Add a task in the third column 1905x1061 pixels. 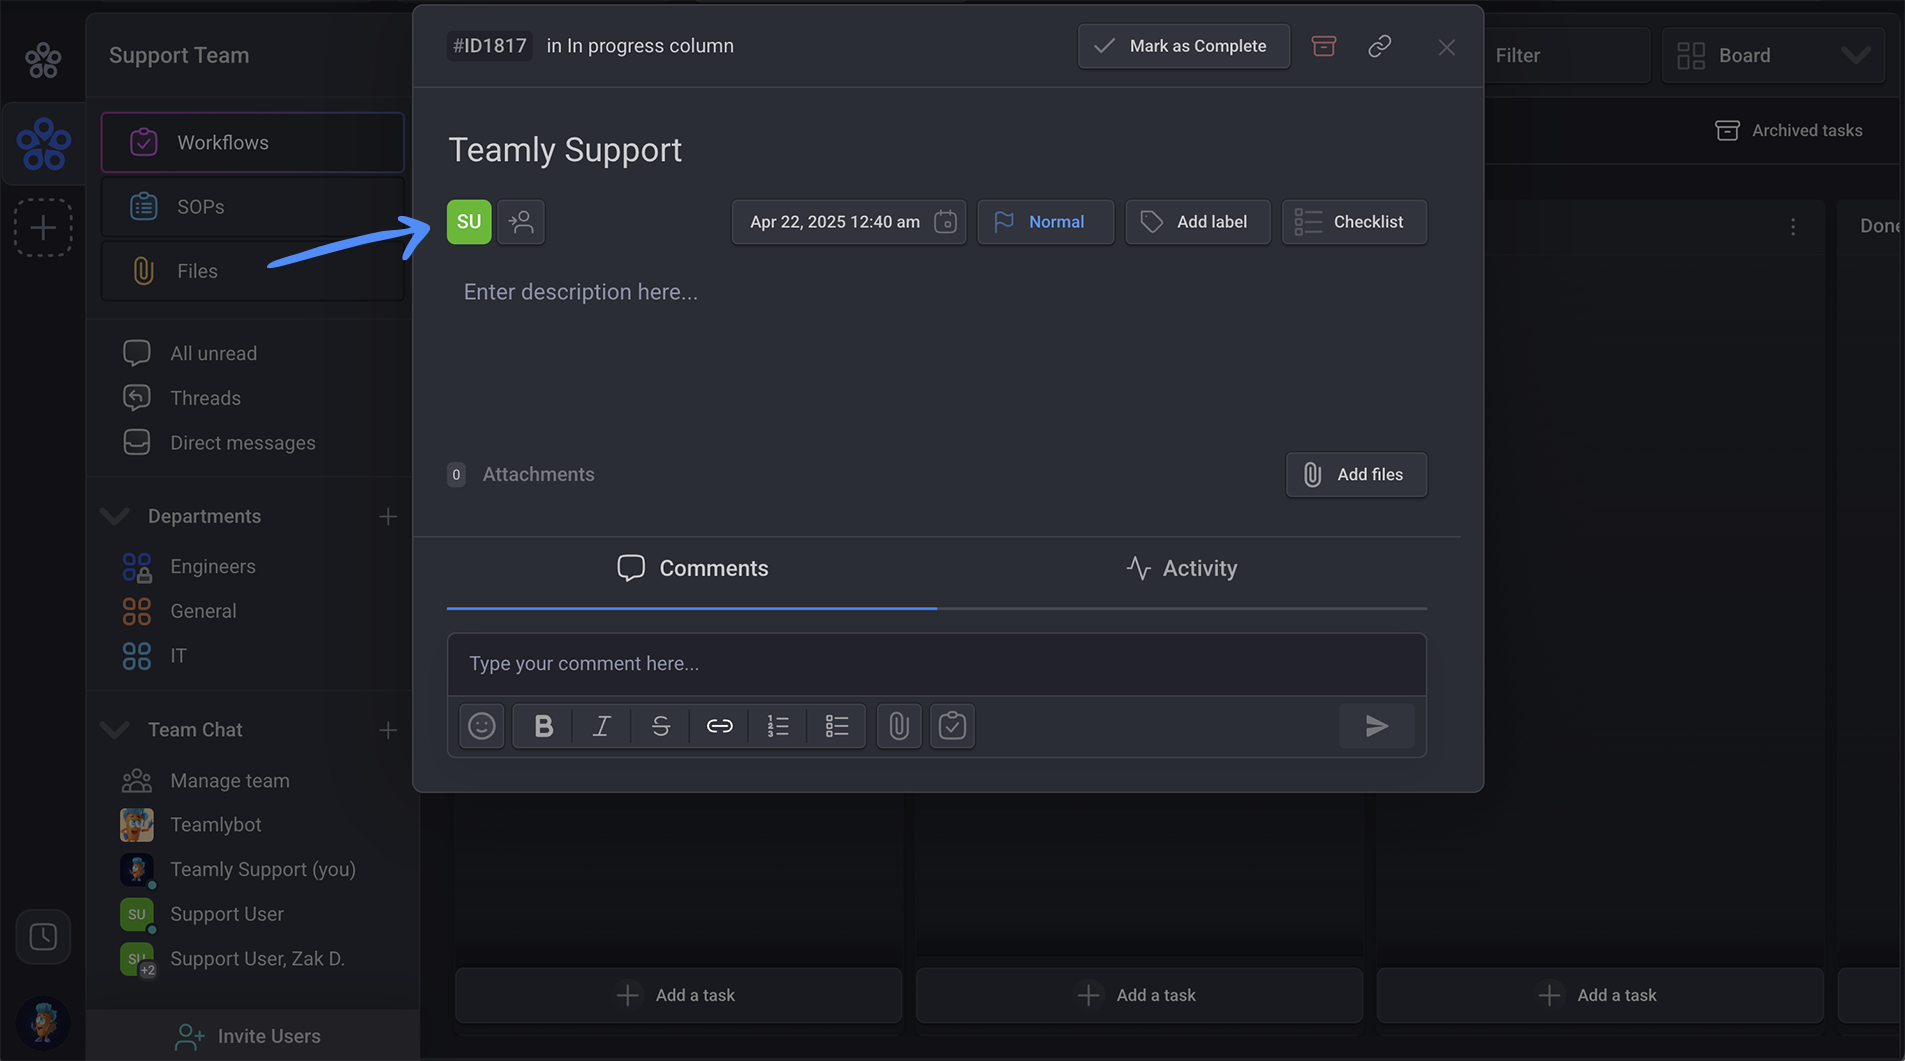1600,995
